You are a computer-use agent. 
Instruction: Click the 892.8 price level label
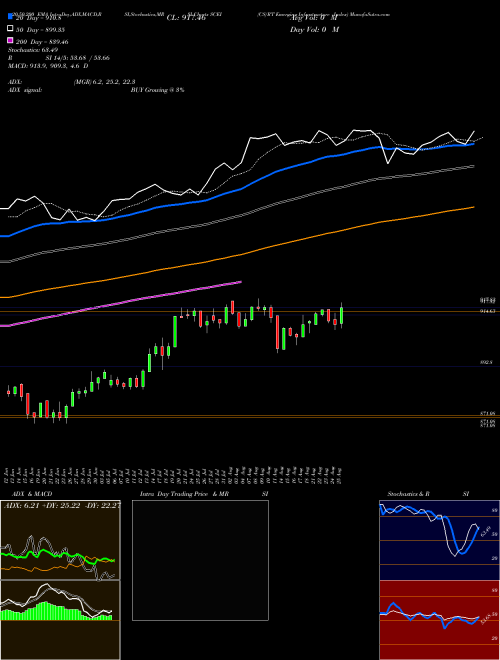tap(487, 362)
